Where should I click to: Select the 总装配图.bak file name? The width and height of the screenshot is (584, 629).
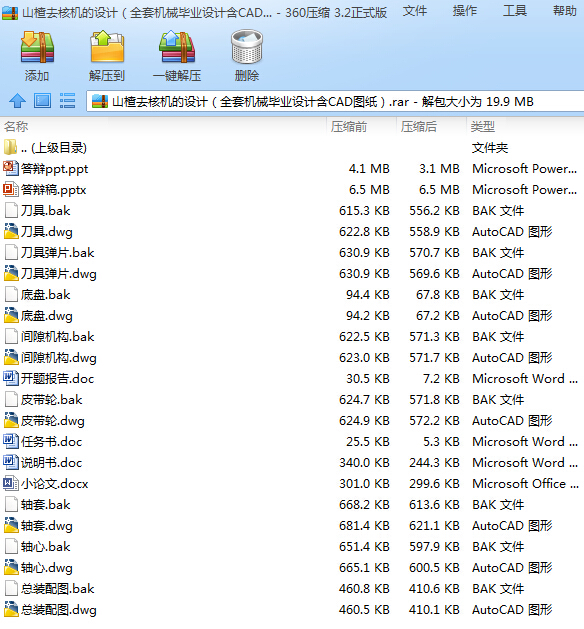(x=58, y=588)
